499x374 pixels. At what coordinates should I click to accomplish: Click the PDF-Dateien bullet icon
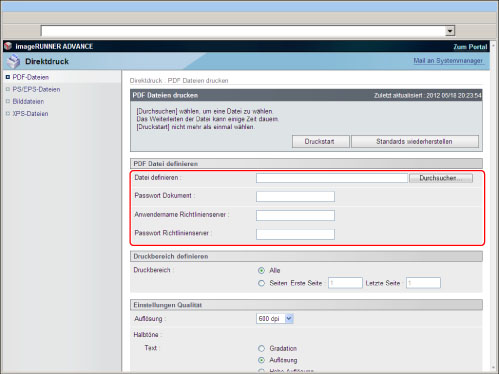tap(8, 77)
